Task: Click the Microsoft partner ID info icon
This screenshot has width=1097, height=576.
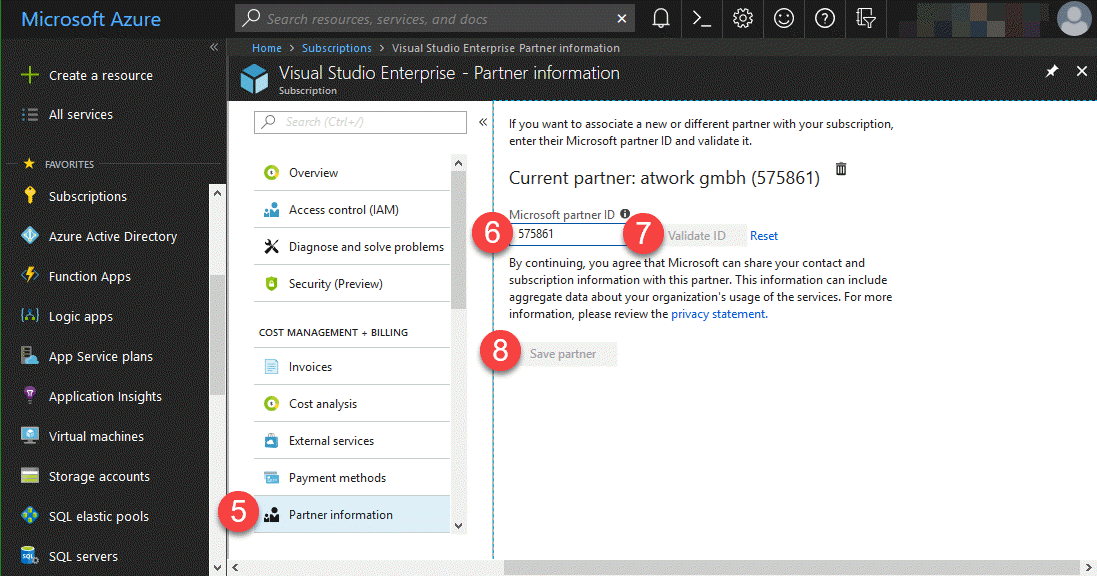Action: click(x=625, y=214)
